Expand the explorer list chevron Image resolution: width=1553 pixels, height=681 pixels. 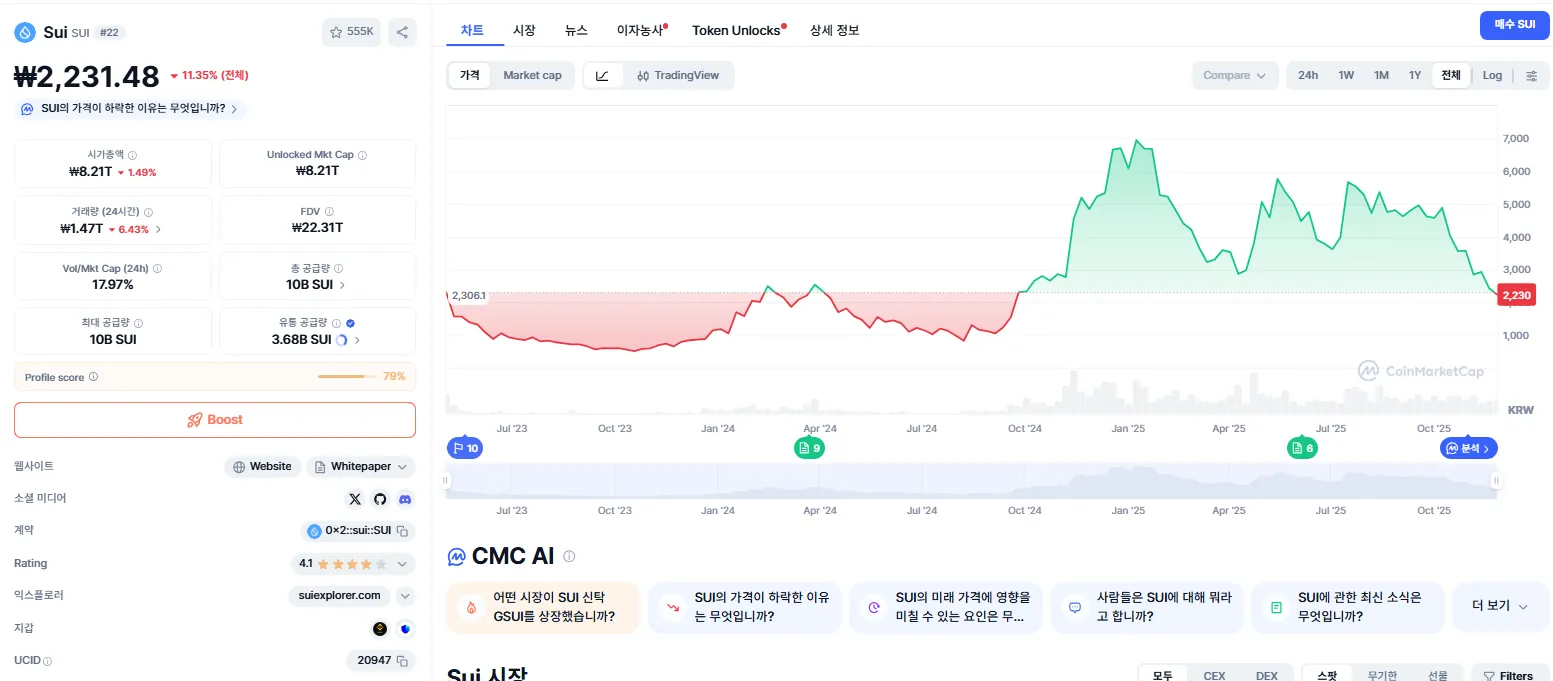pos(405,596)
